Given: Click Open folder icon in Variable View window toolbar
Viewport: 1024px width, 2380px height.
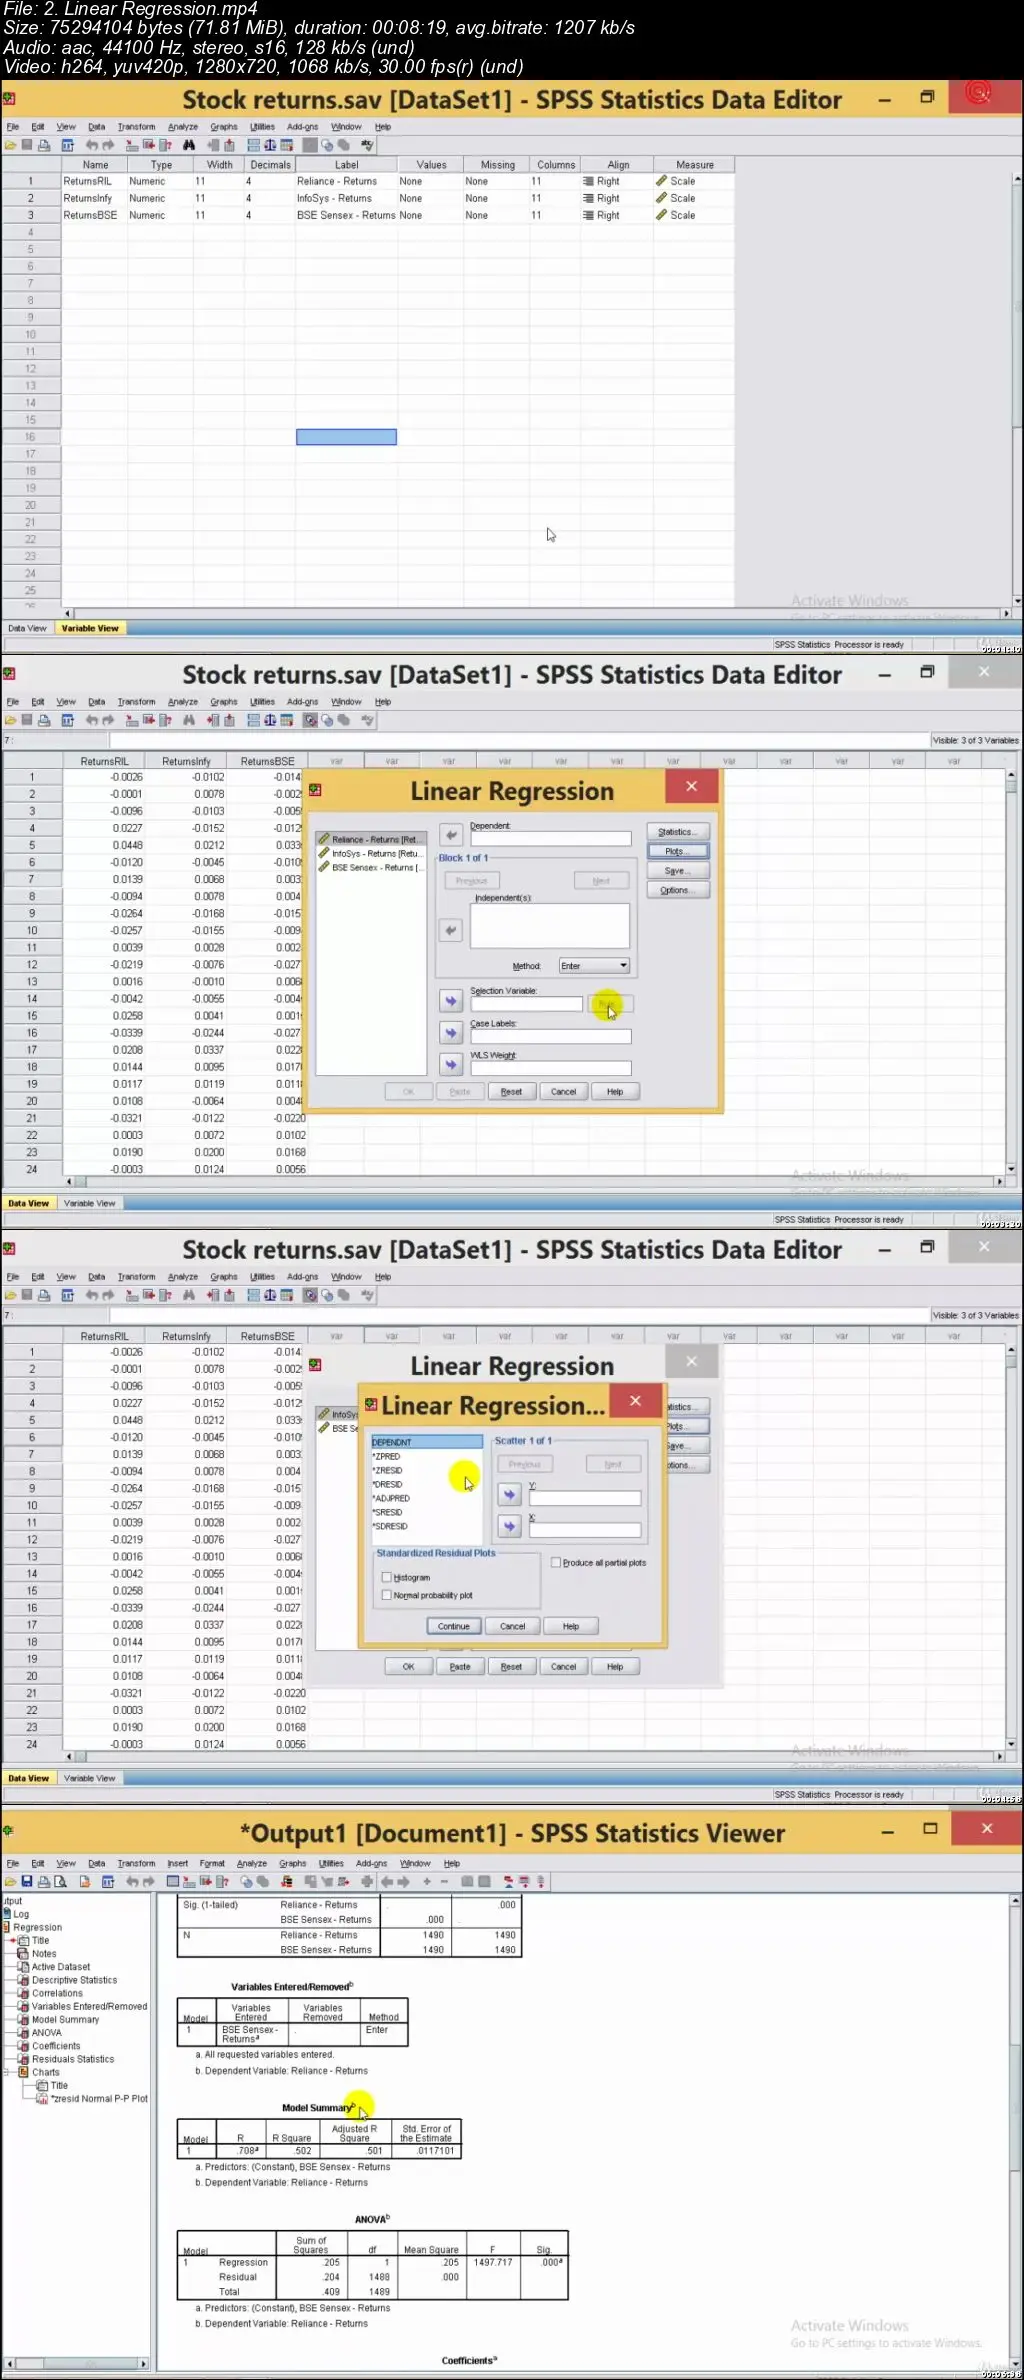Looking at the screenshot, I should (x=11, y=146).
